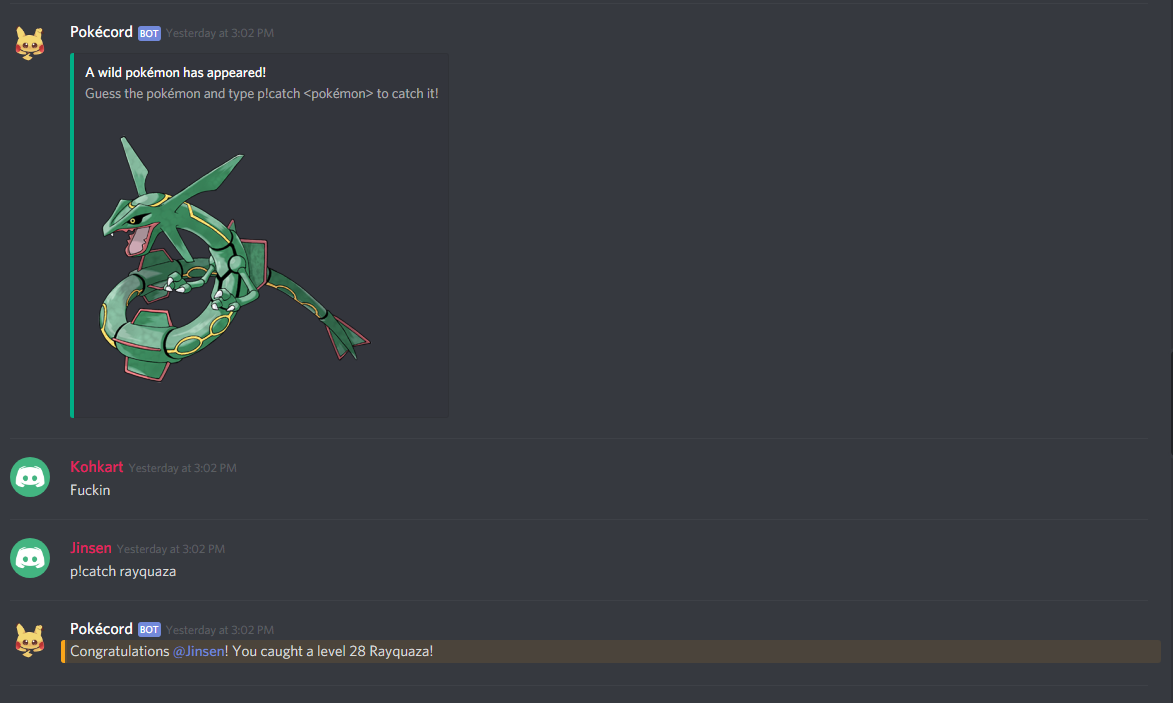Click Pokécord username on congratulations message

tap(101, 629)
